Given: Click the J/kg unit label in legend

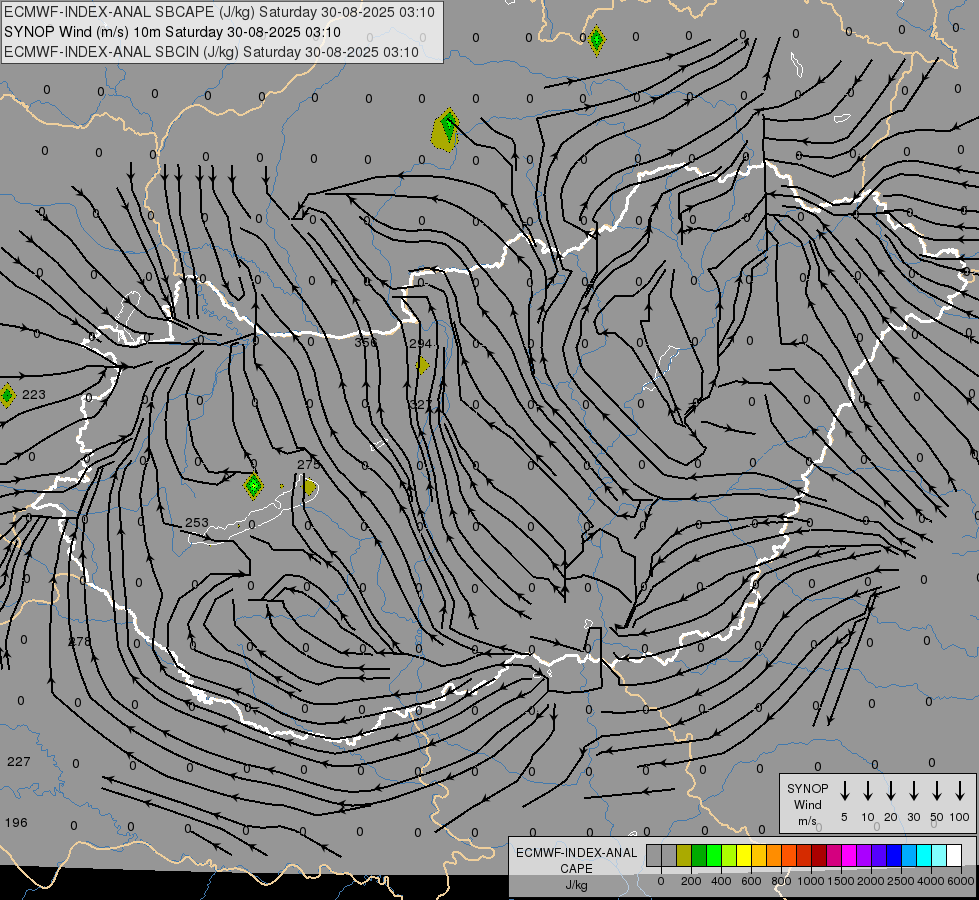Looking at the screenshot, I should point(576,885).
